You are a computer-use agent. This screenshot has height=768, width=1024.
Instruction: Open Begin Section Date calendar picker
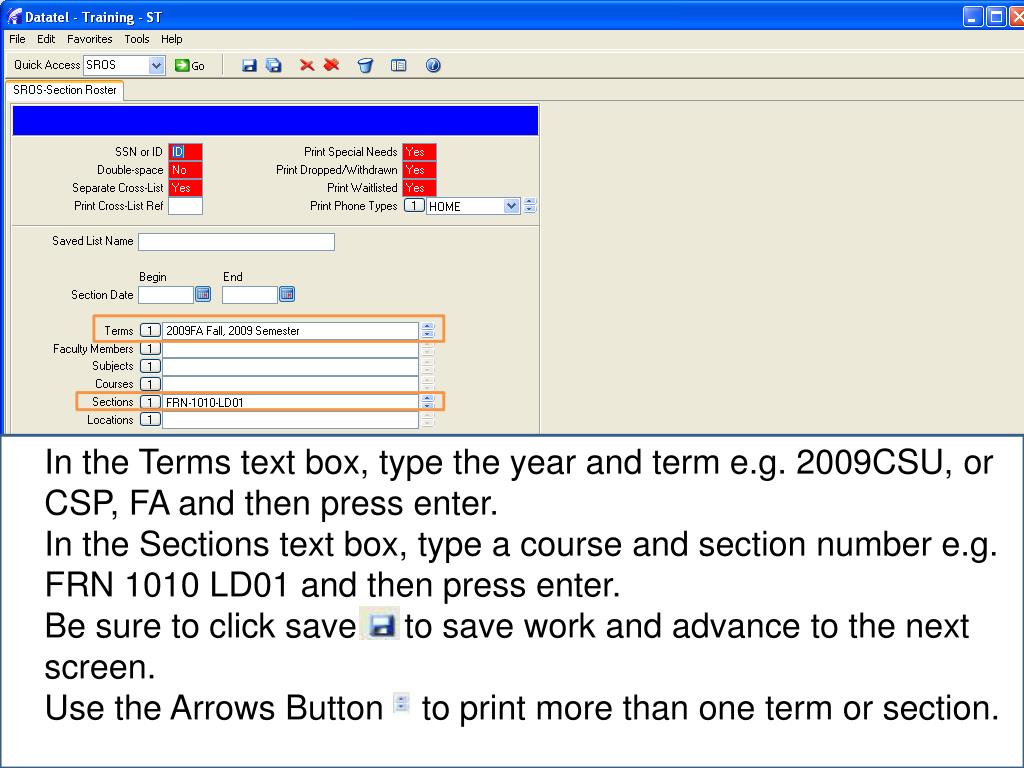pyautogui.click(x=203, y=295)
